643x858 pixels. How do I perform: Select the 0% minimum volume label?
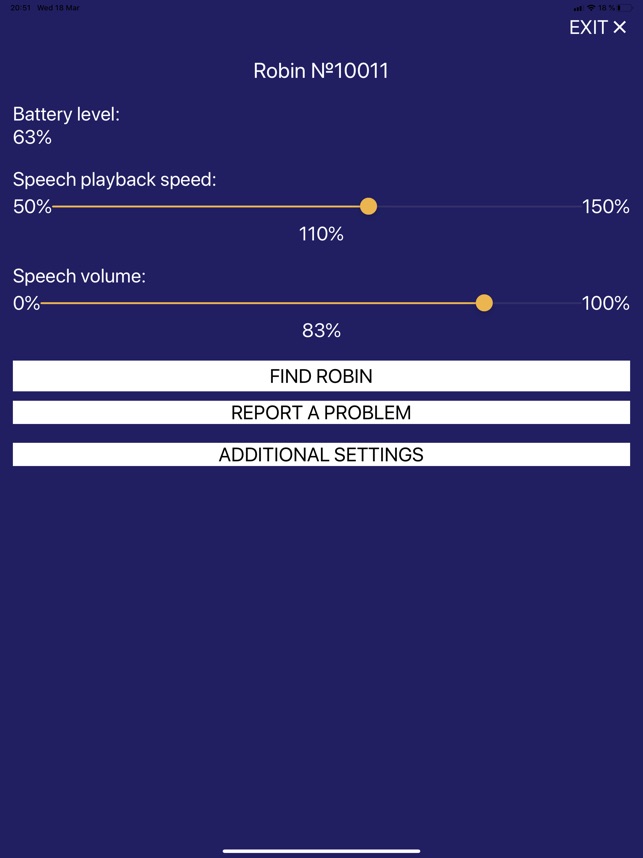coord(26,303)
